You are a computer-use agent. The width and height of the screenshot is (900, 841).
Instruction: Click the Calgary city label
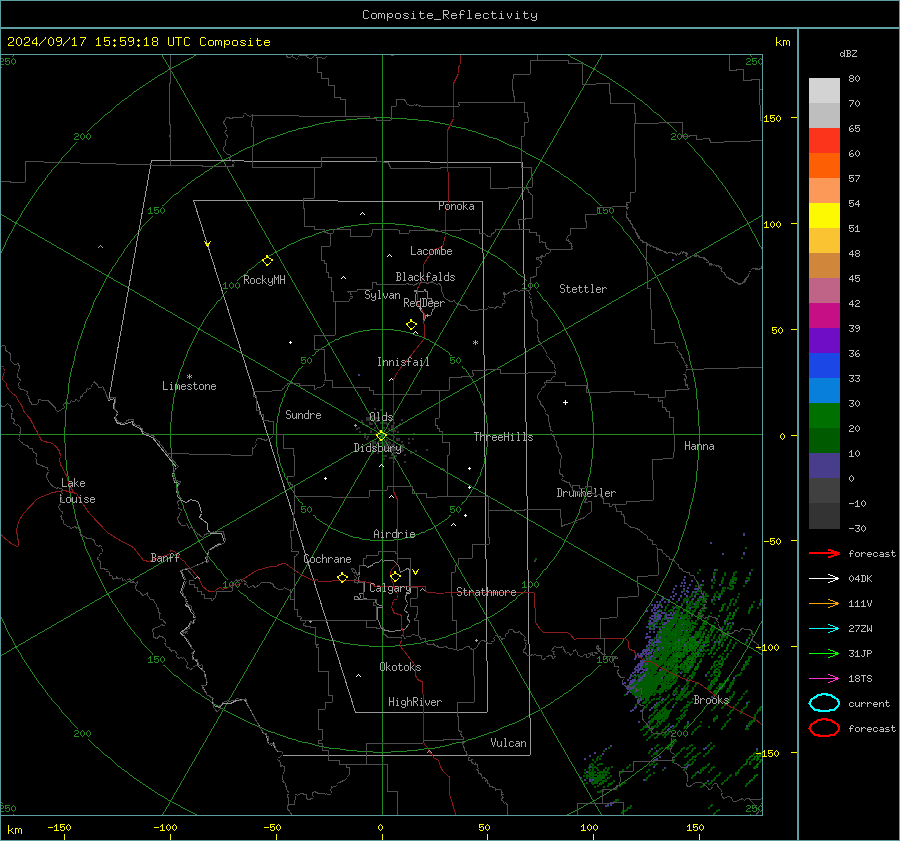pos(390,588)
